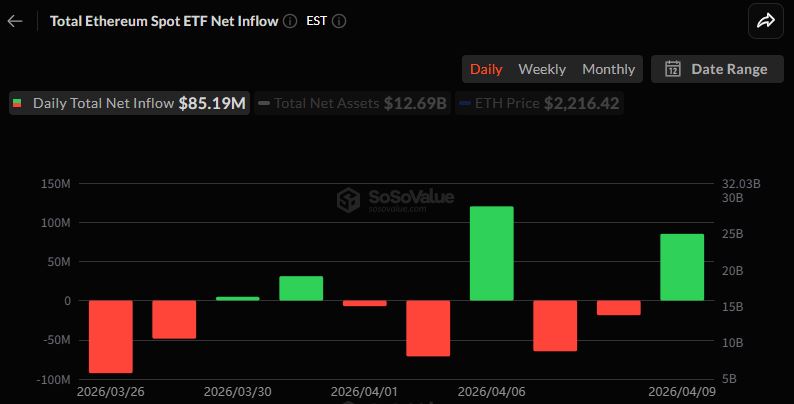This screenshot has height=404, width=794.
Task: Select the Daily tab
Action: (x=486, y=69)
